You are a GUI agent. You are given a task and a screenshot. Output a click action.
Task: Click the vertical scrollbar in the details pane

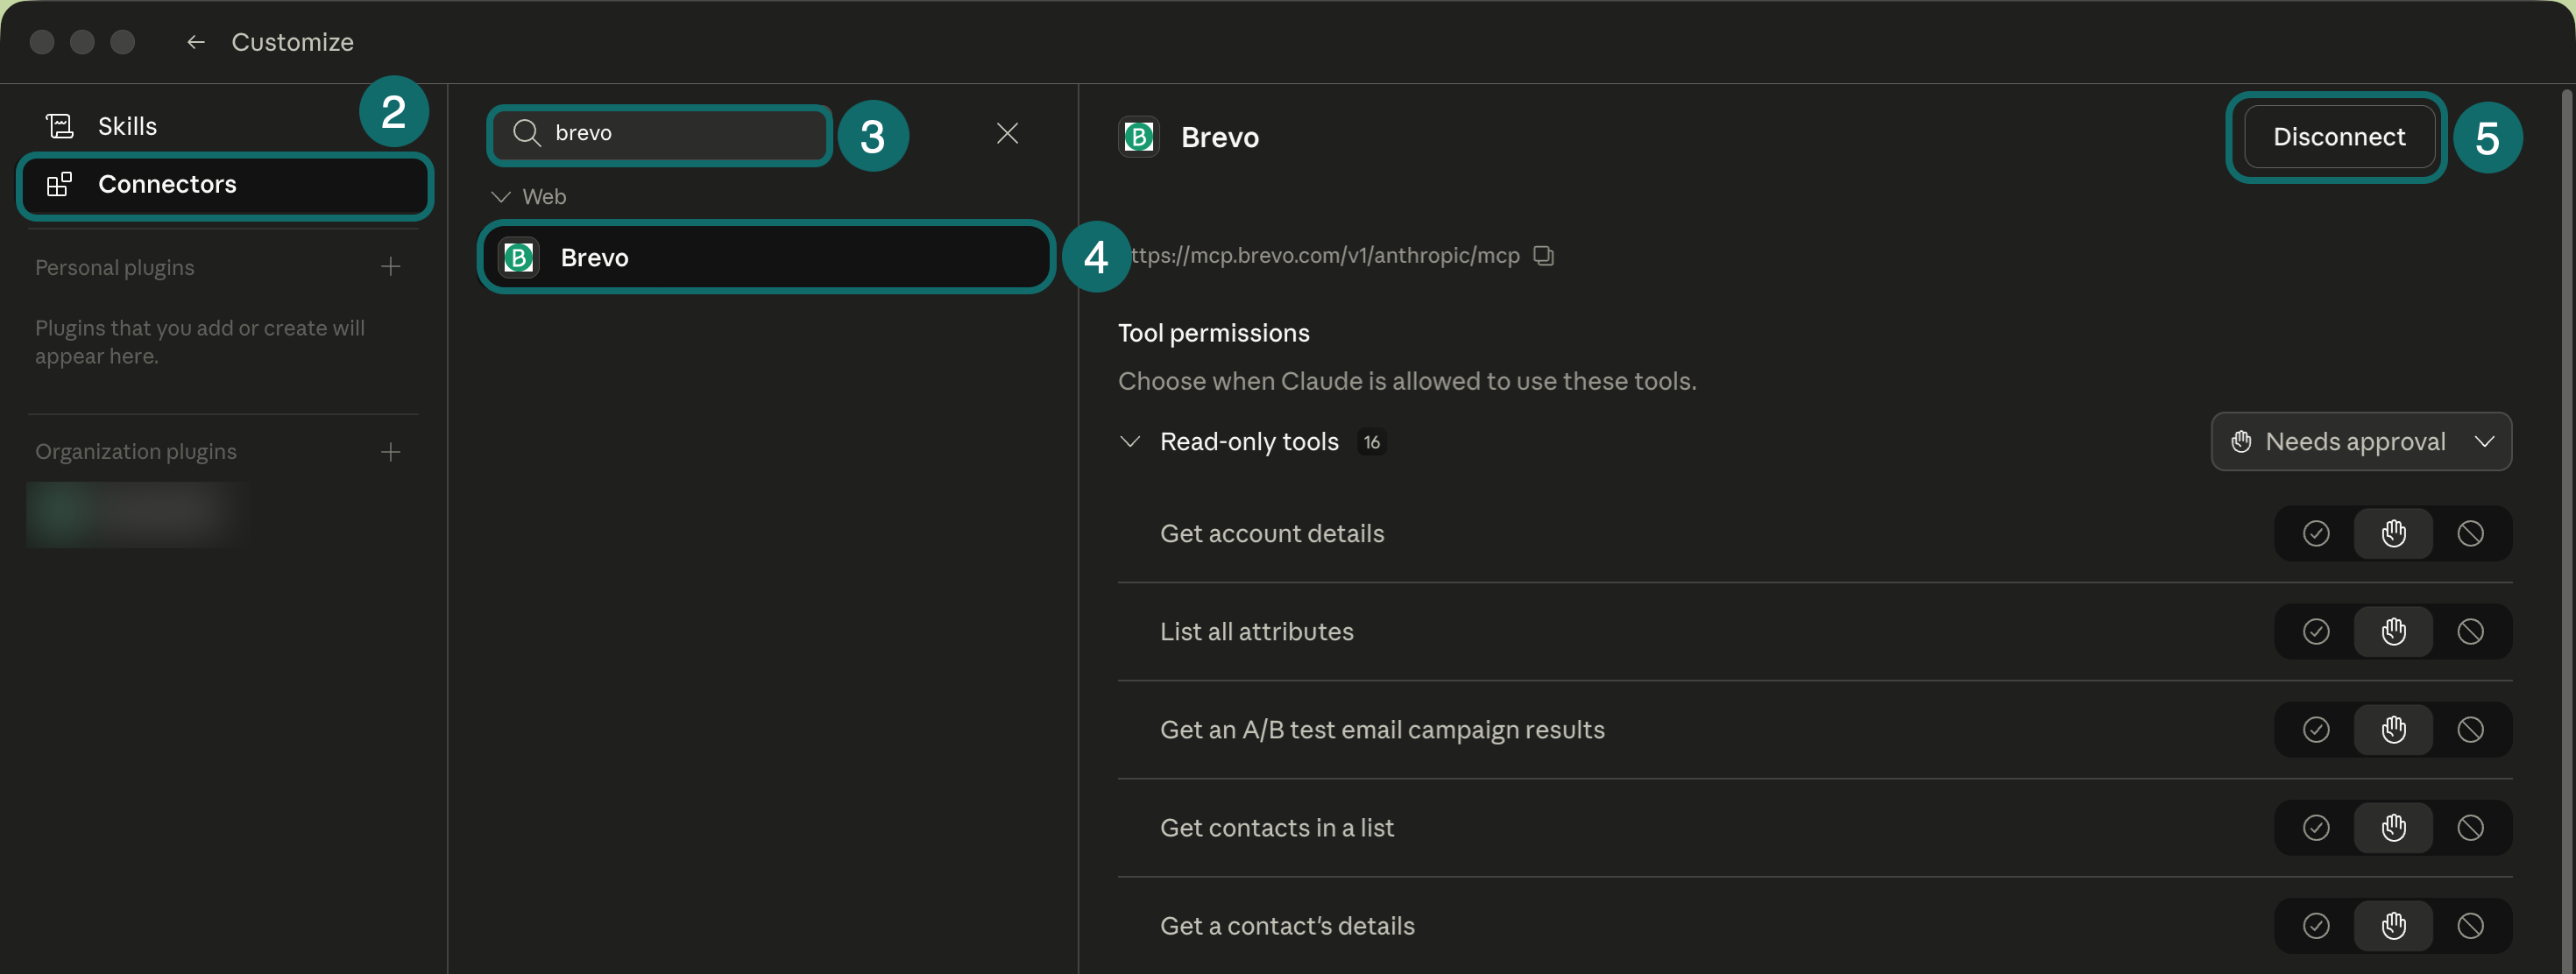2566,530
